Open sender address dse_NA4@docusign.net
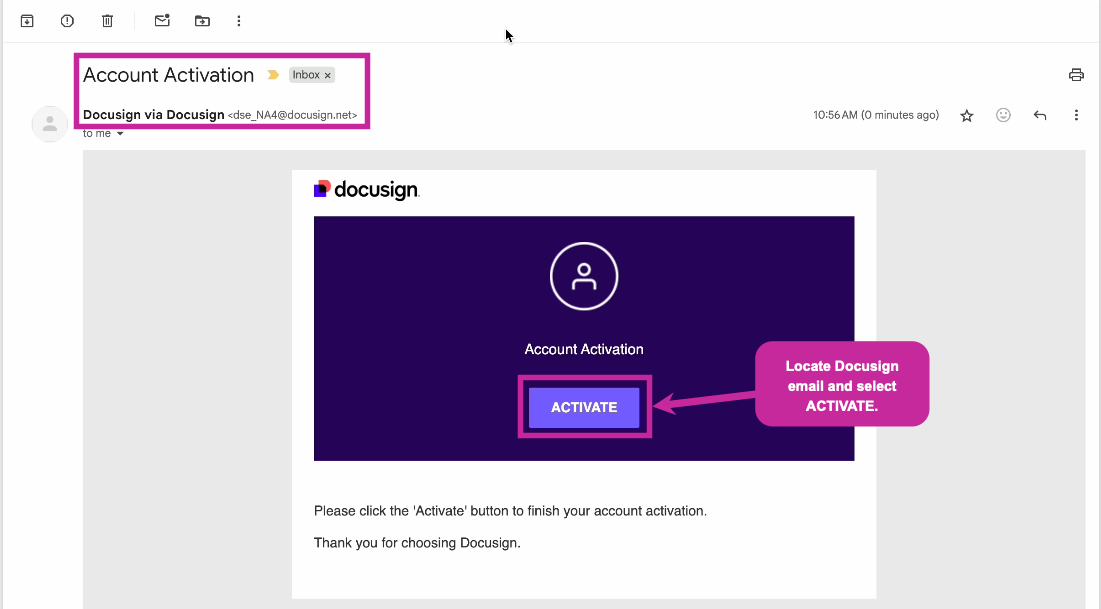1101x609 pixels. point(291,115)
